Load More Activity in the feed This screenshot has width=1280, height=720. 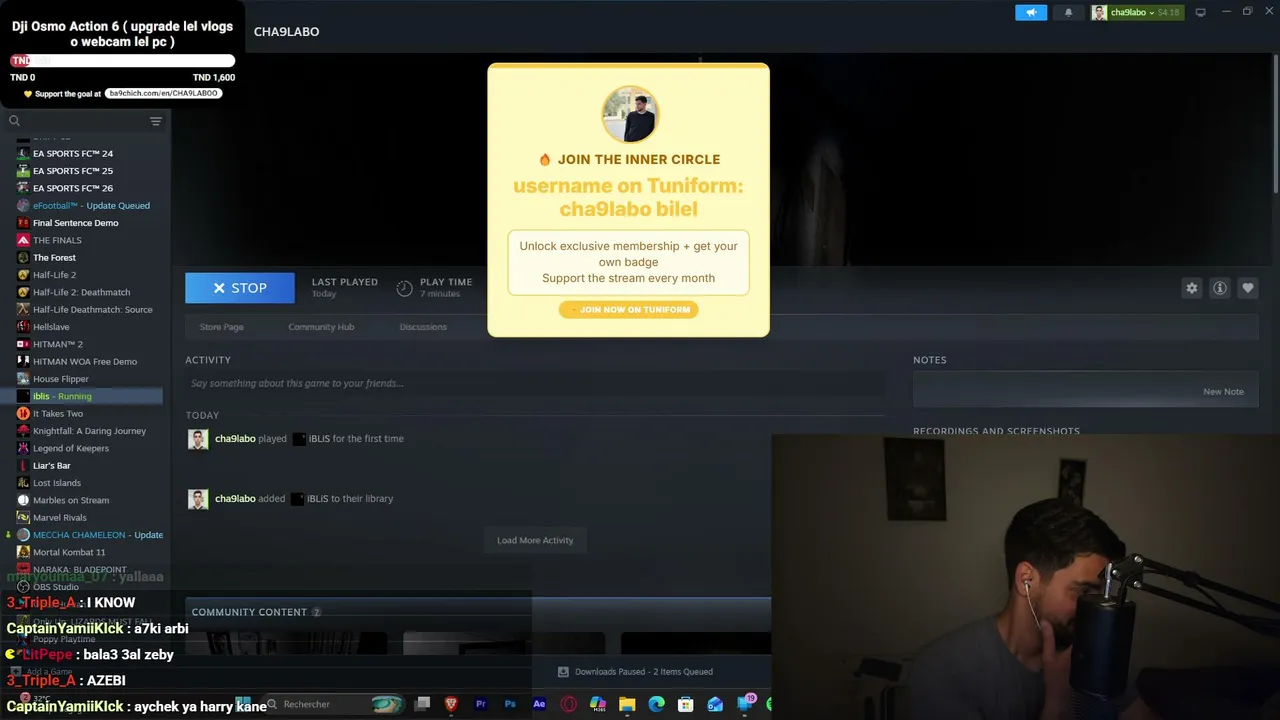coord(535,540)
